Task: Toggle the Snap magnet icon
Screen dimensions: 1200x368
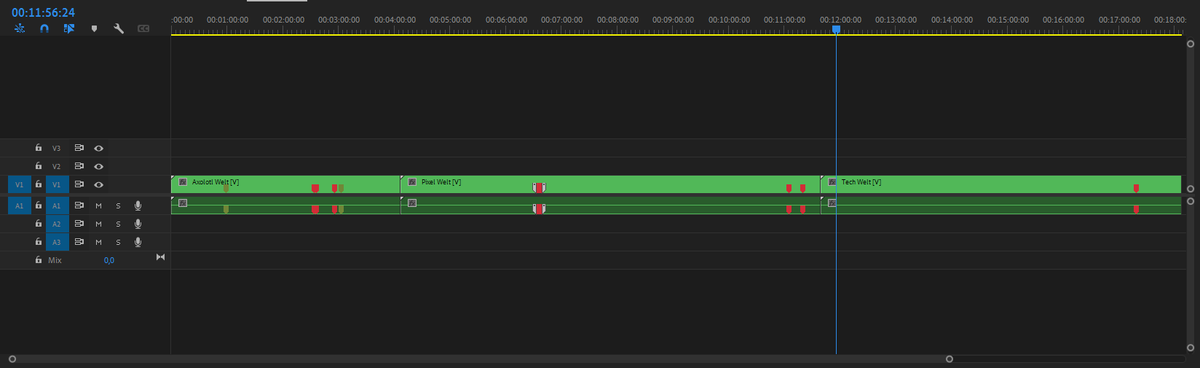Action: (44, 29)
